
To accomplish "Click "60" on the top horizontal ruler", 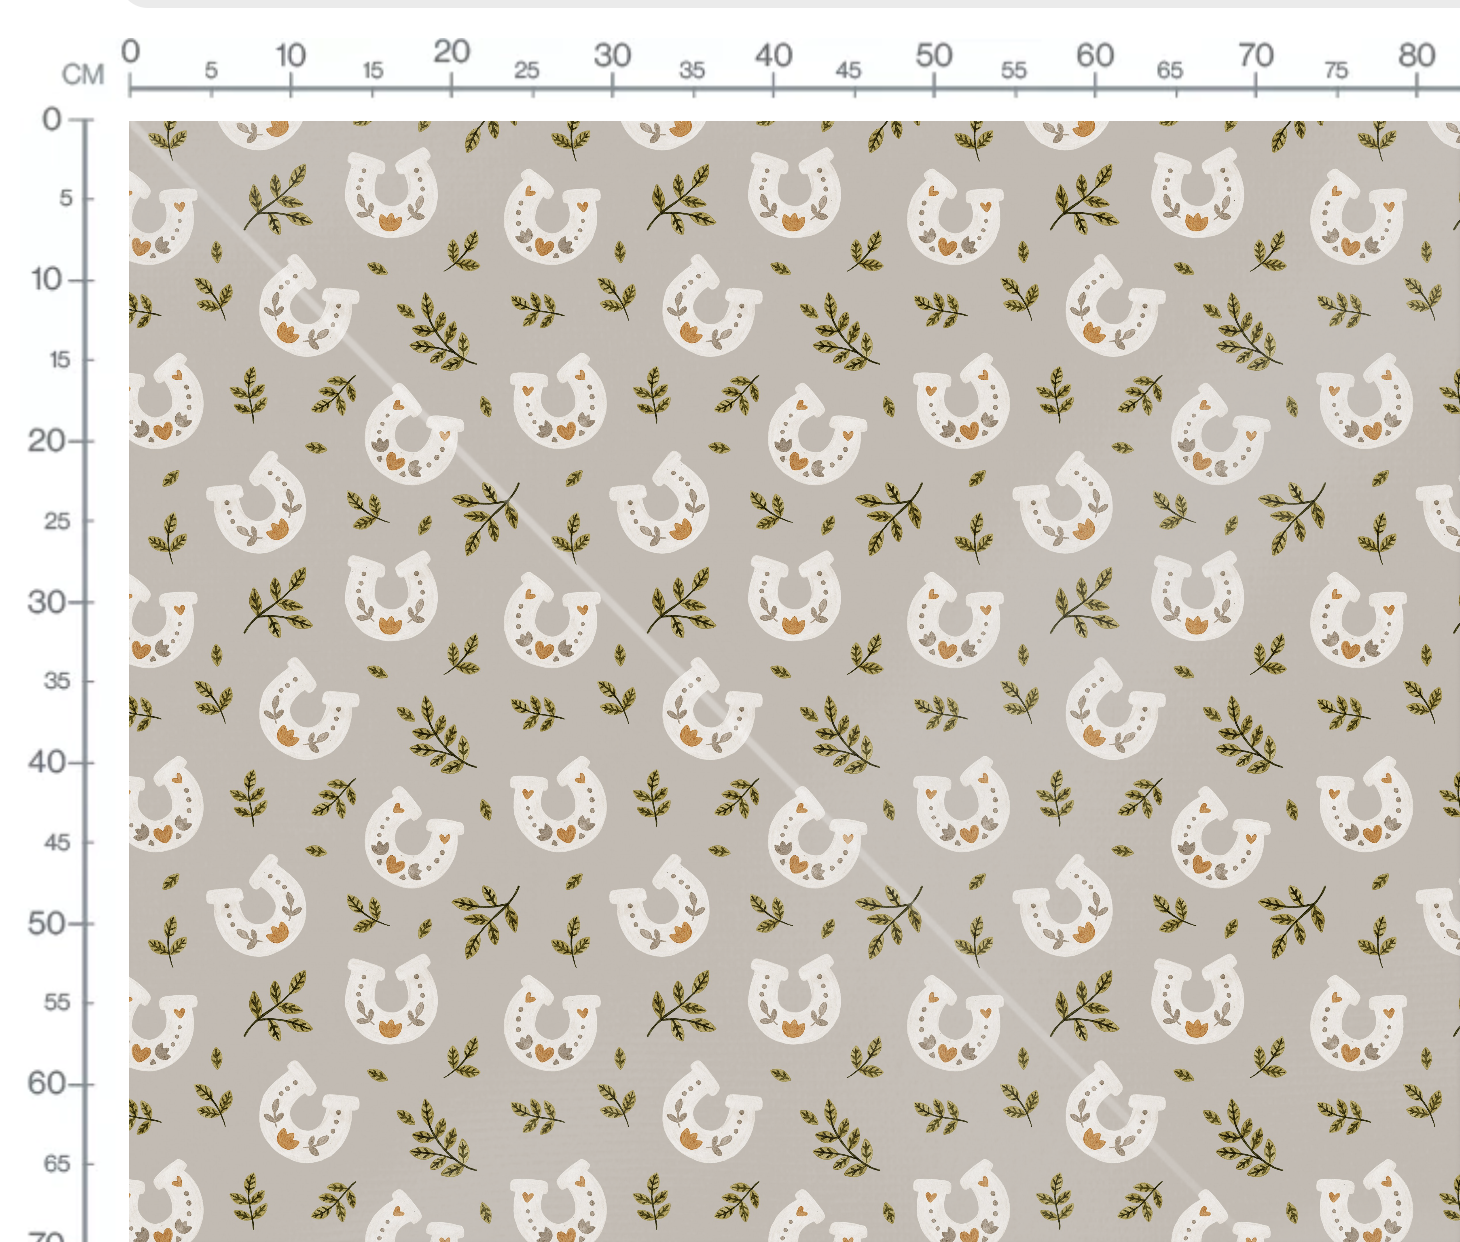I will tap(1095, 55).
